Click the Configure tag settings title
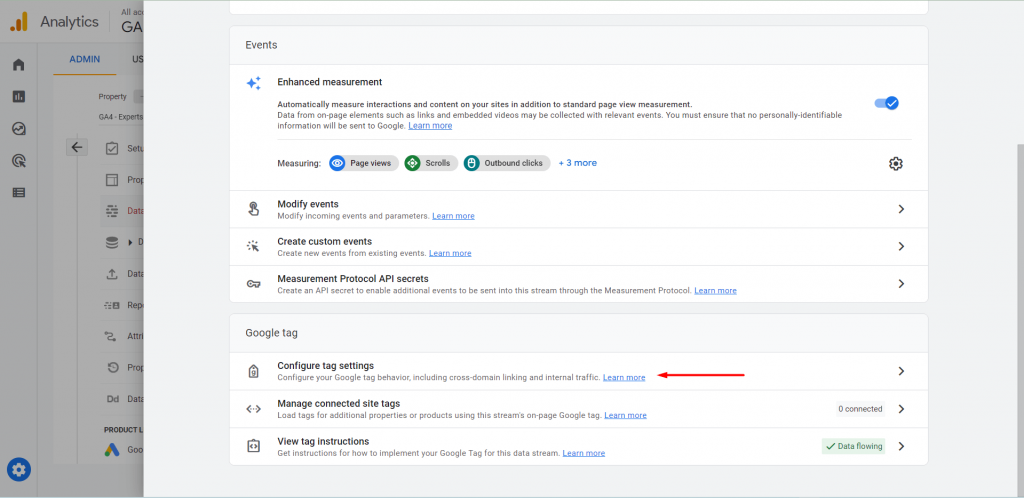1024x498 pixels. (326, 366)
